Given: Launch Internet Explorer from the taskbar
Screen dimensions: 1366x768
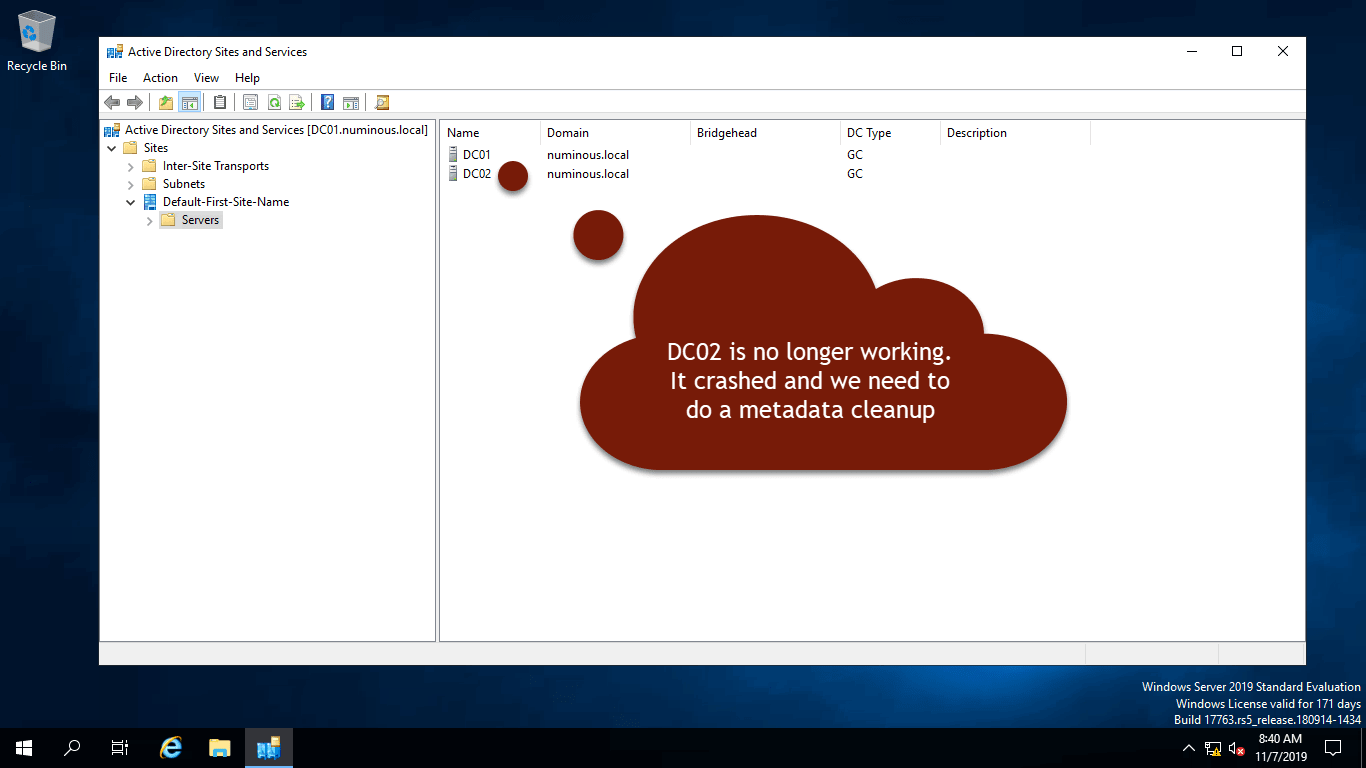Looking at the screenshot, I should click(x=172, y=748).
